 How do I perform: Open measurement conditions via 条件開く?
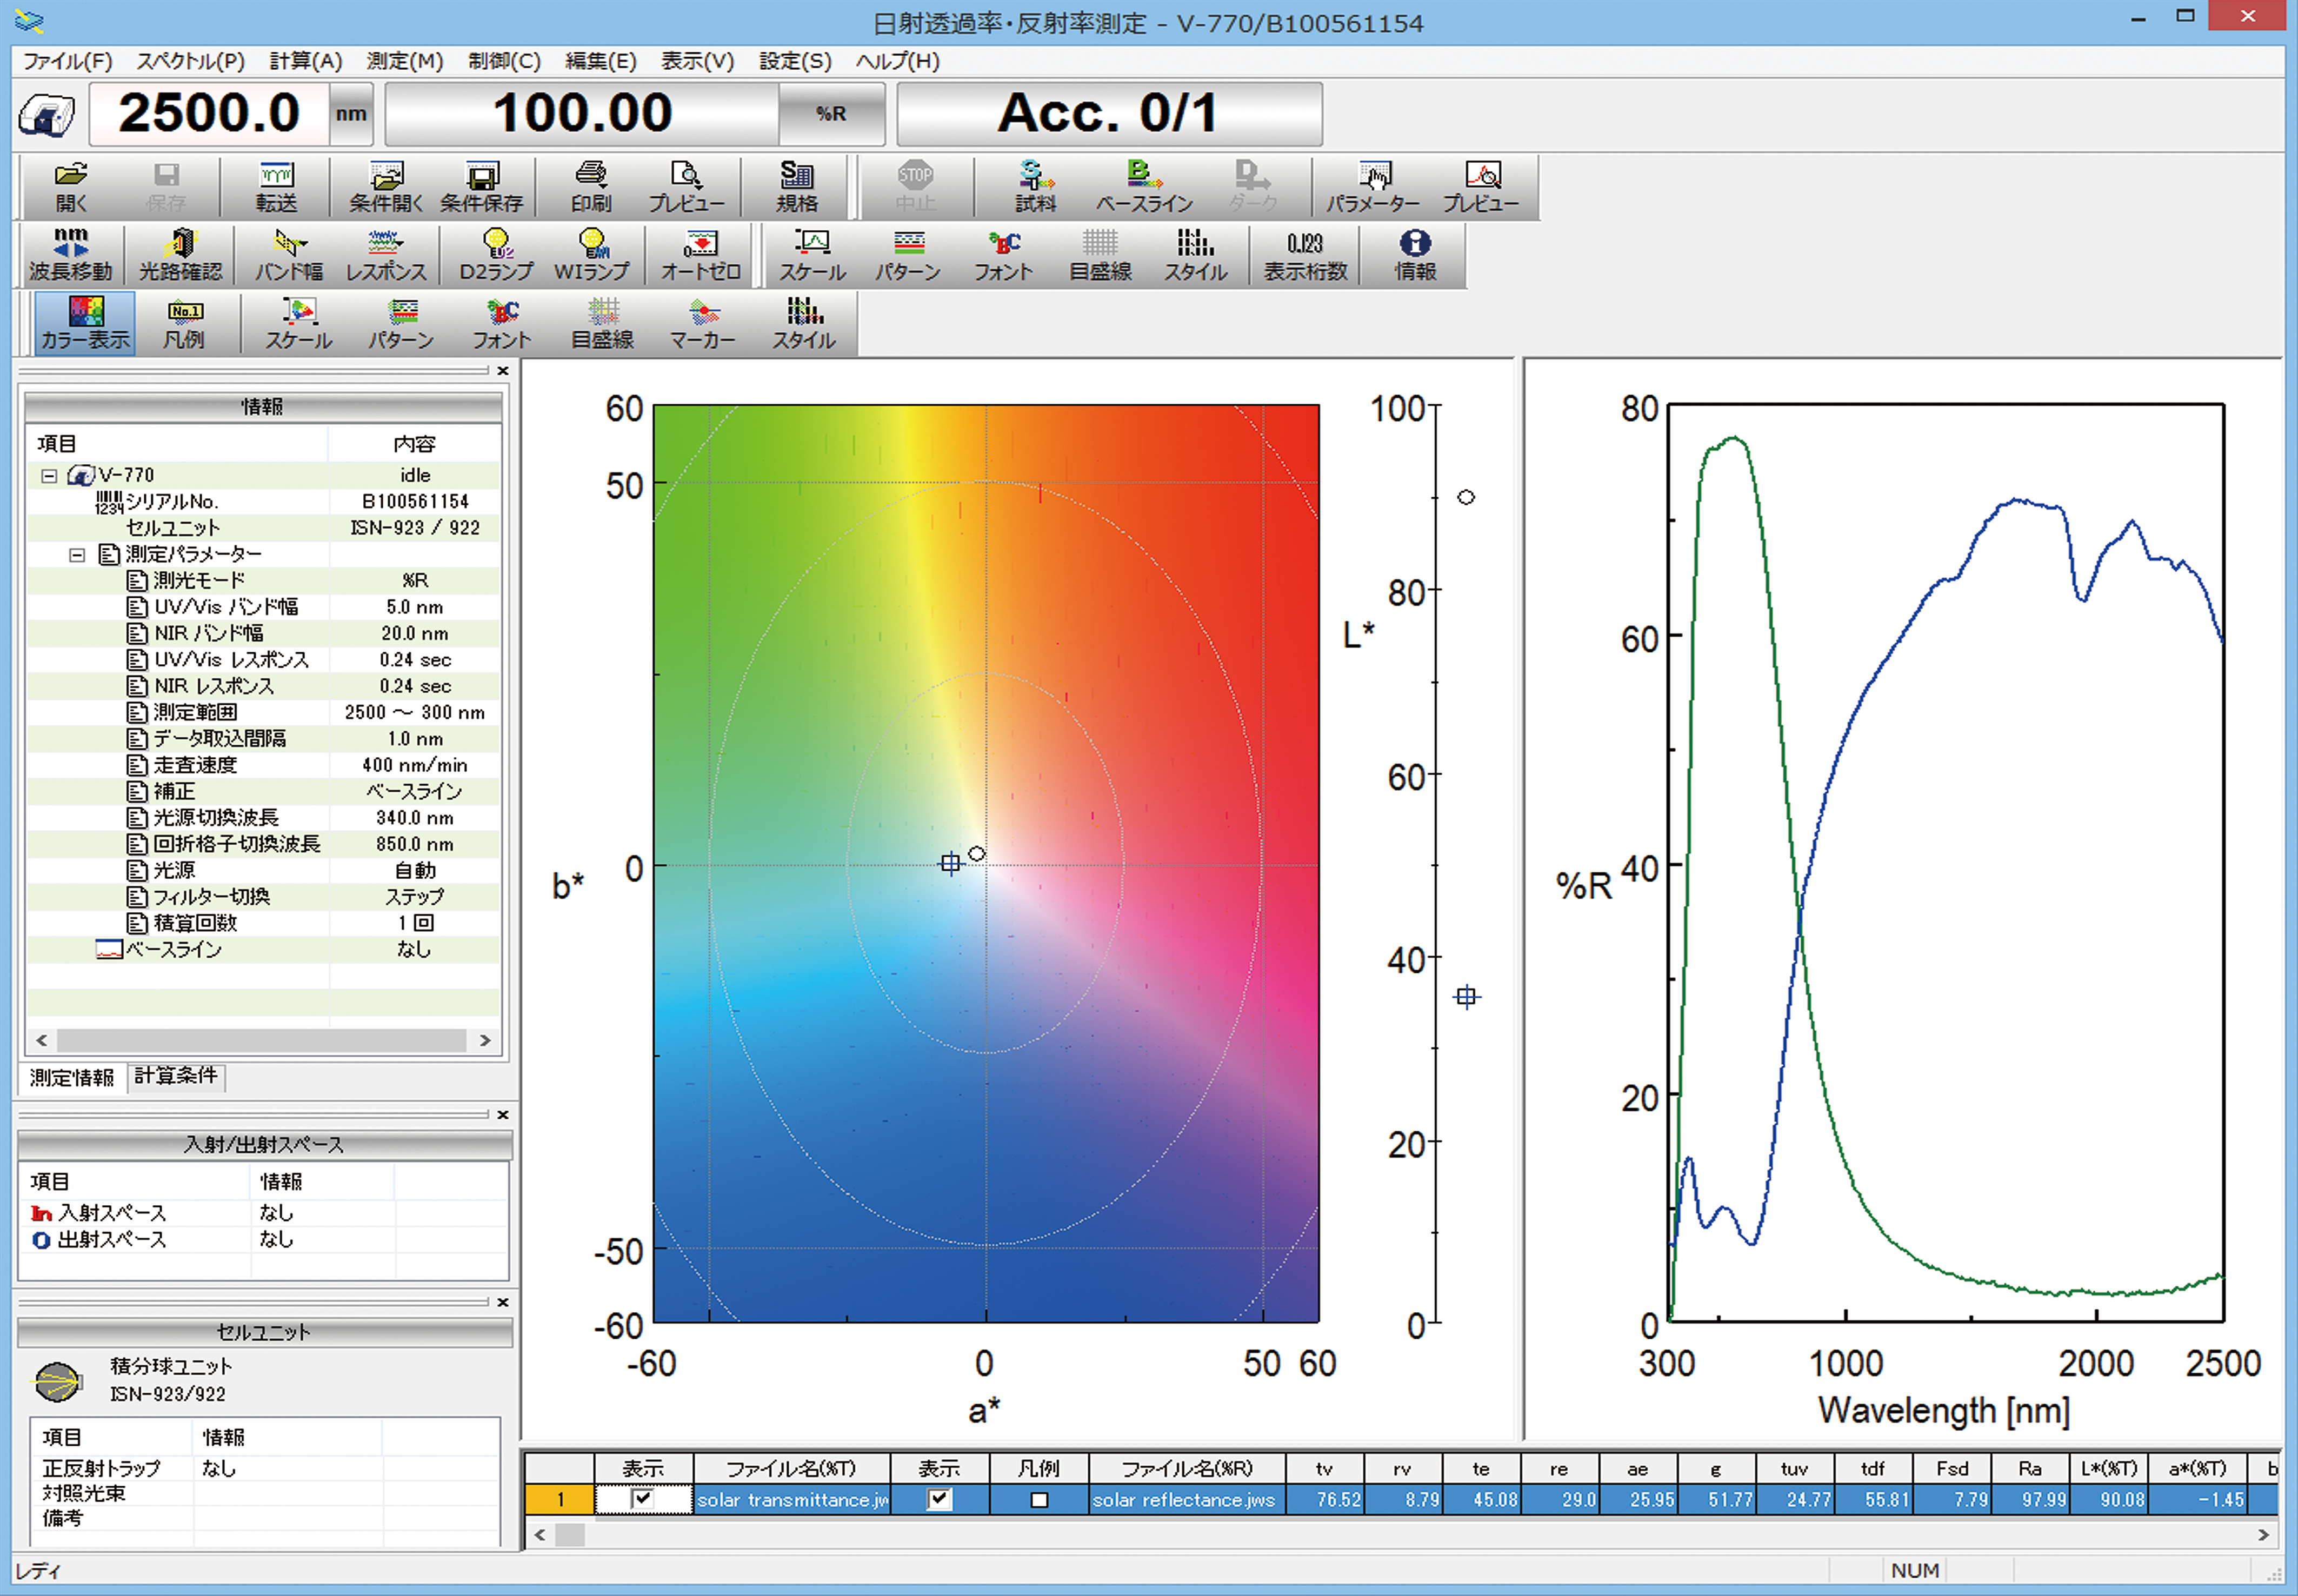pos(386,187)
